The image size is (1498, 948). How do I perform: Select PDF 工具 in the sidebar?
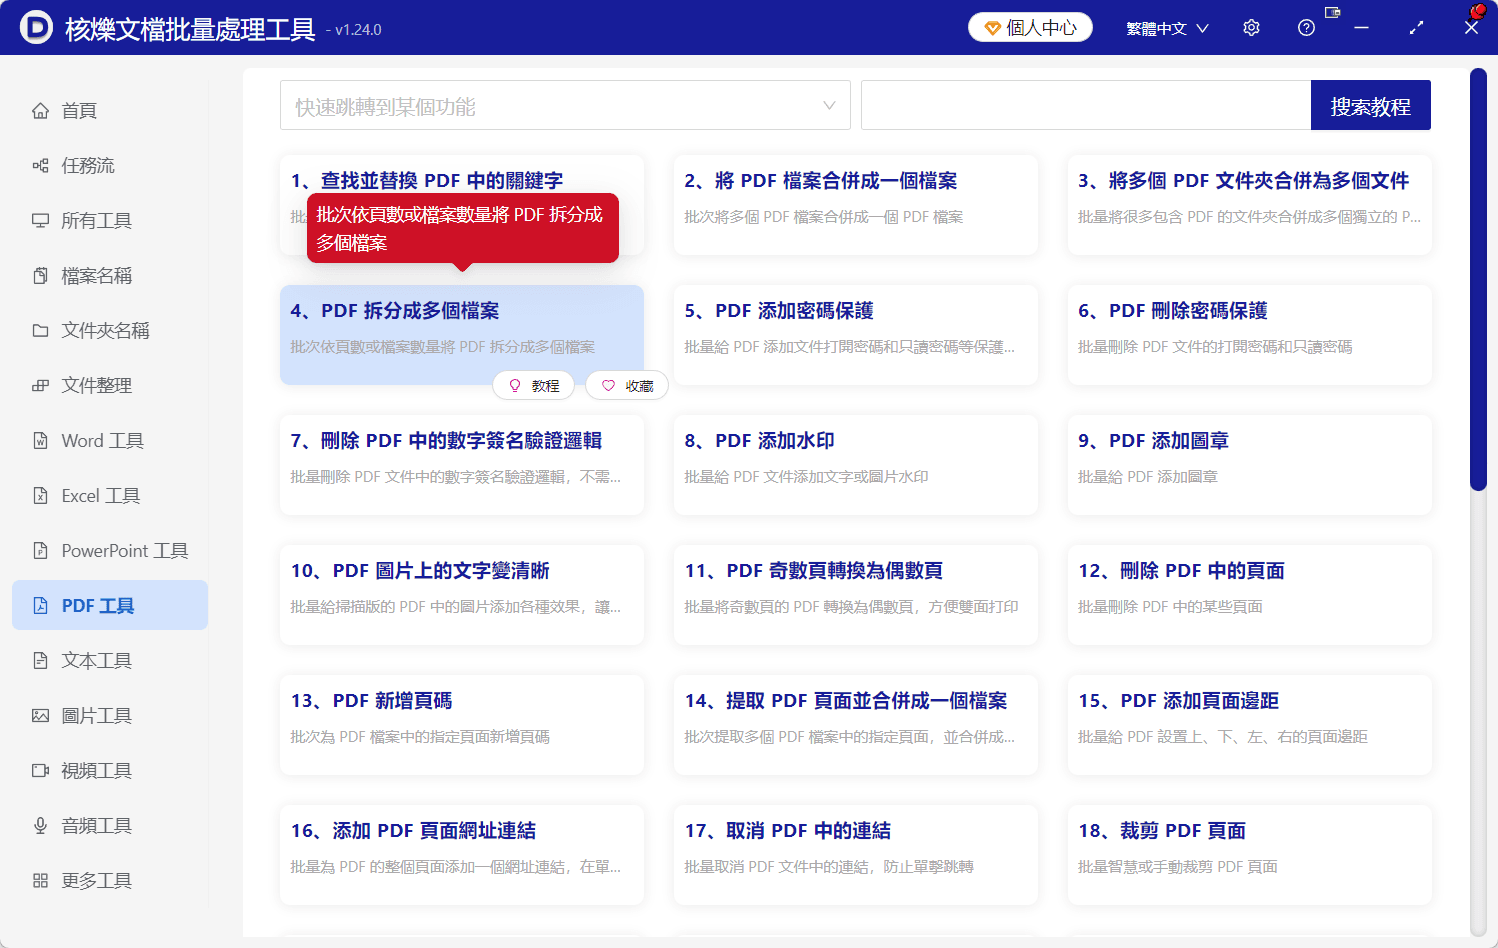110,605
